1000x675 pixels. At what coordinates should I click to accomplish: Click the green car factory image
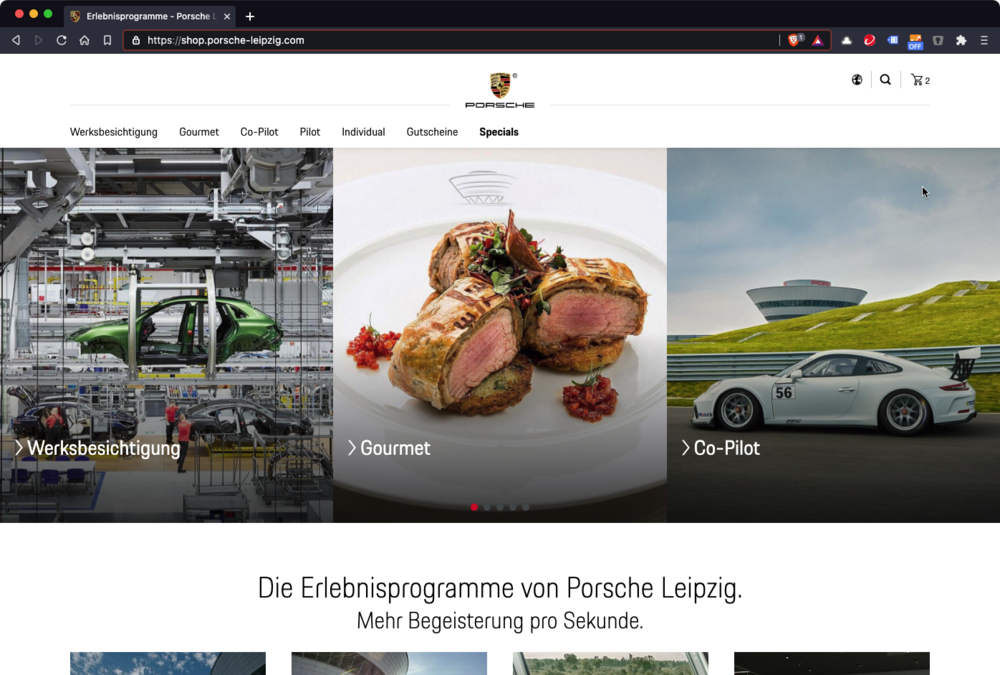166,335
